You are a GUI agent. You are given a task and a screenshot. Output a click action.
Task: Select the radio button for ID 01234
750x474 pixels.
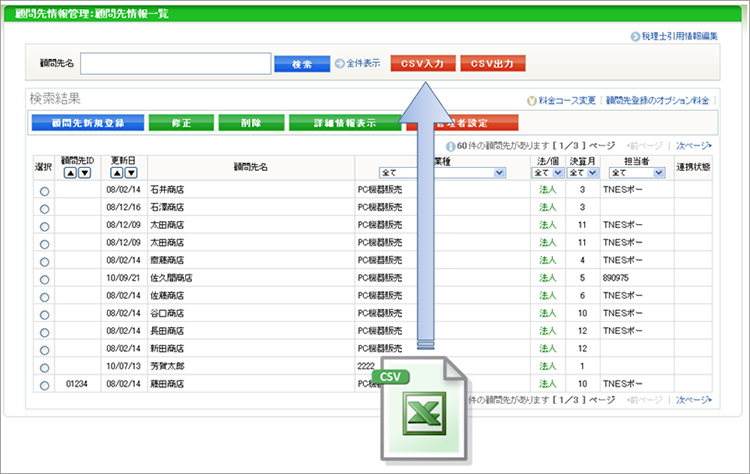click(44, 386)
